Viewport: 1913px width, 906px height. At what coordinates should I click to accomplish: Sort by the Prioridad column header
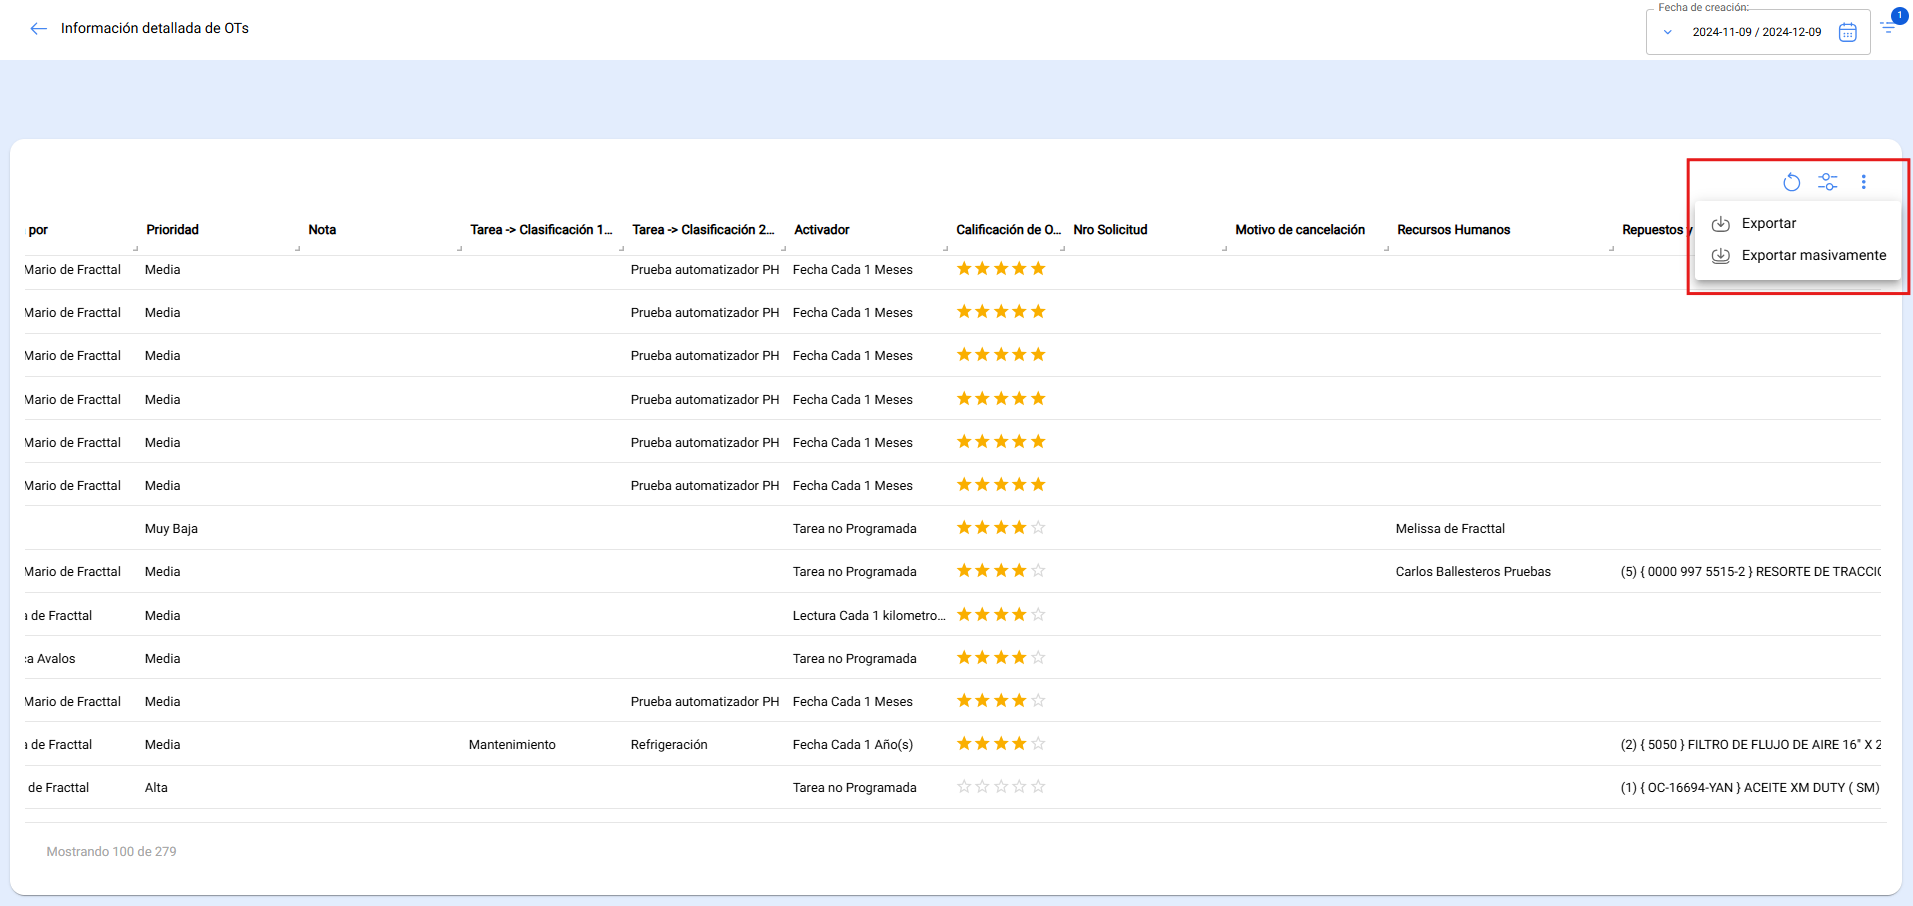pos(172,230)
